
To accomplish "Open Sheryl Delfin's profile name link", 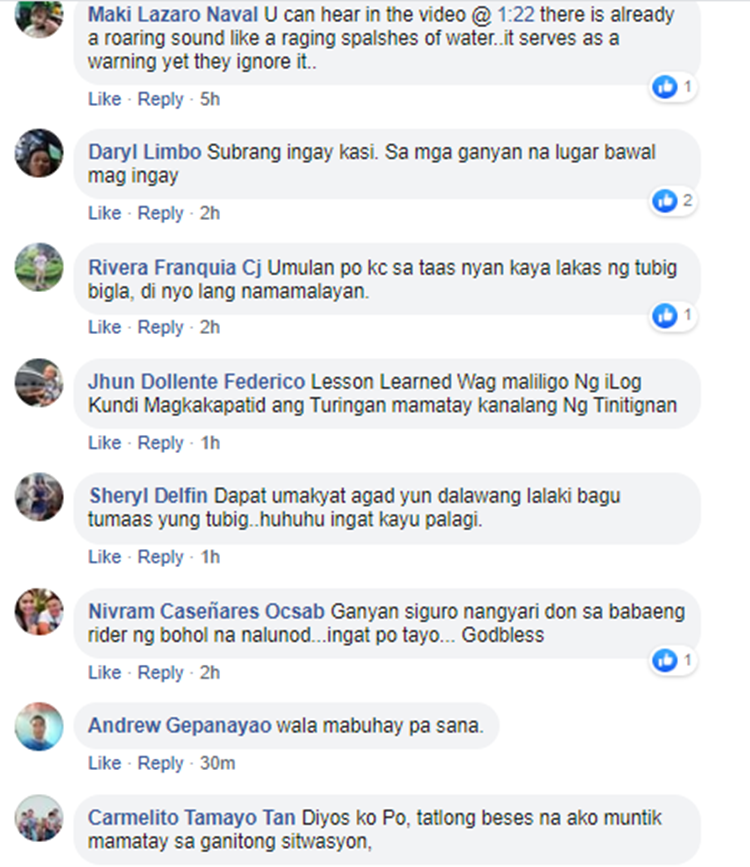I will pyautogui.click(x=149, y=496).
